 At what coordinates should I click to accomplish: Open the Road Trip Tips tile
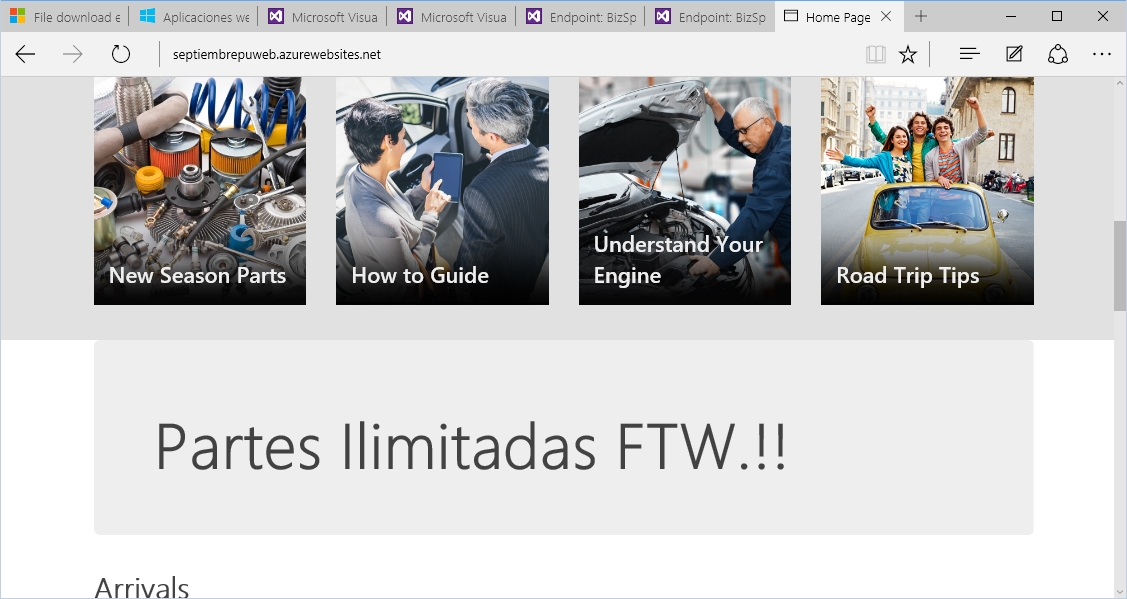click(x=927, y=191)
